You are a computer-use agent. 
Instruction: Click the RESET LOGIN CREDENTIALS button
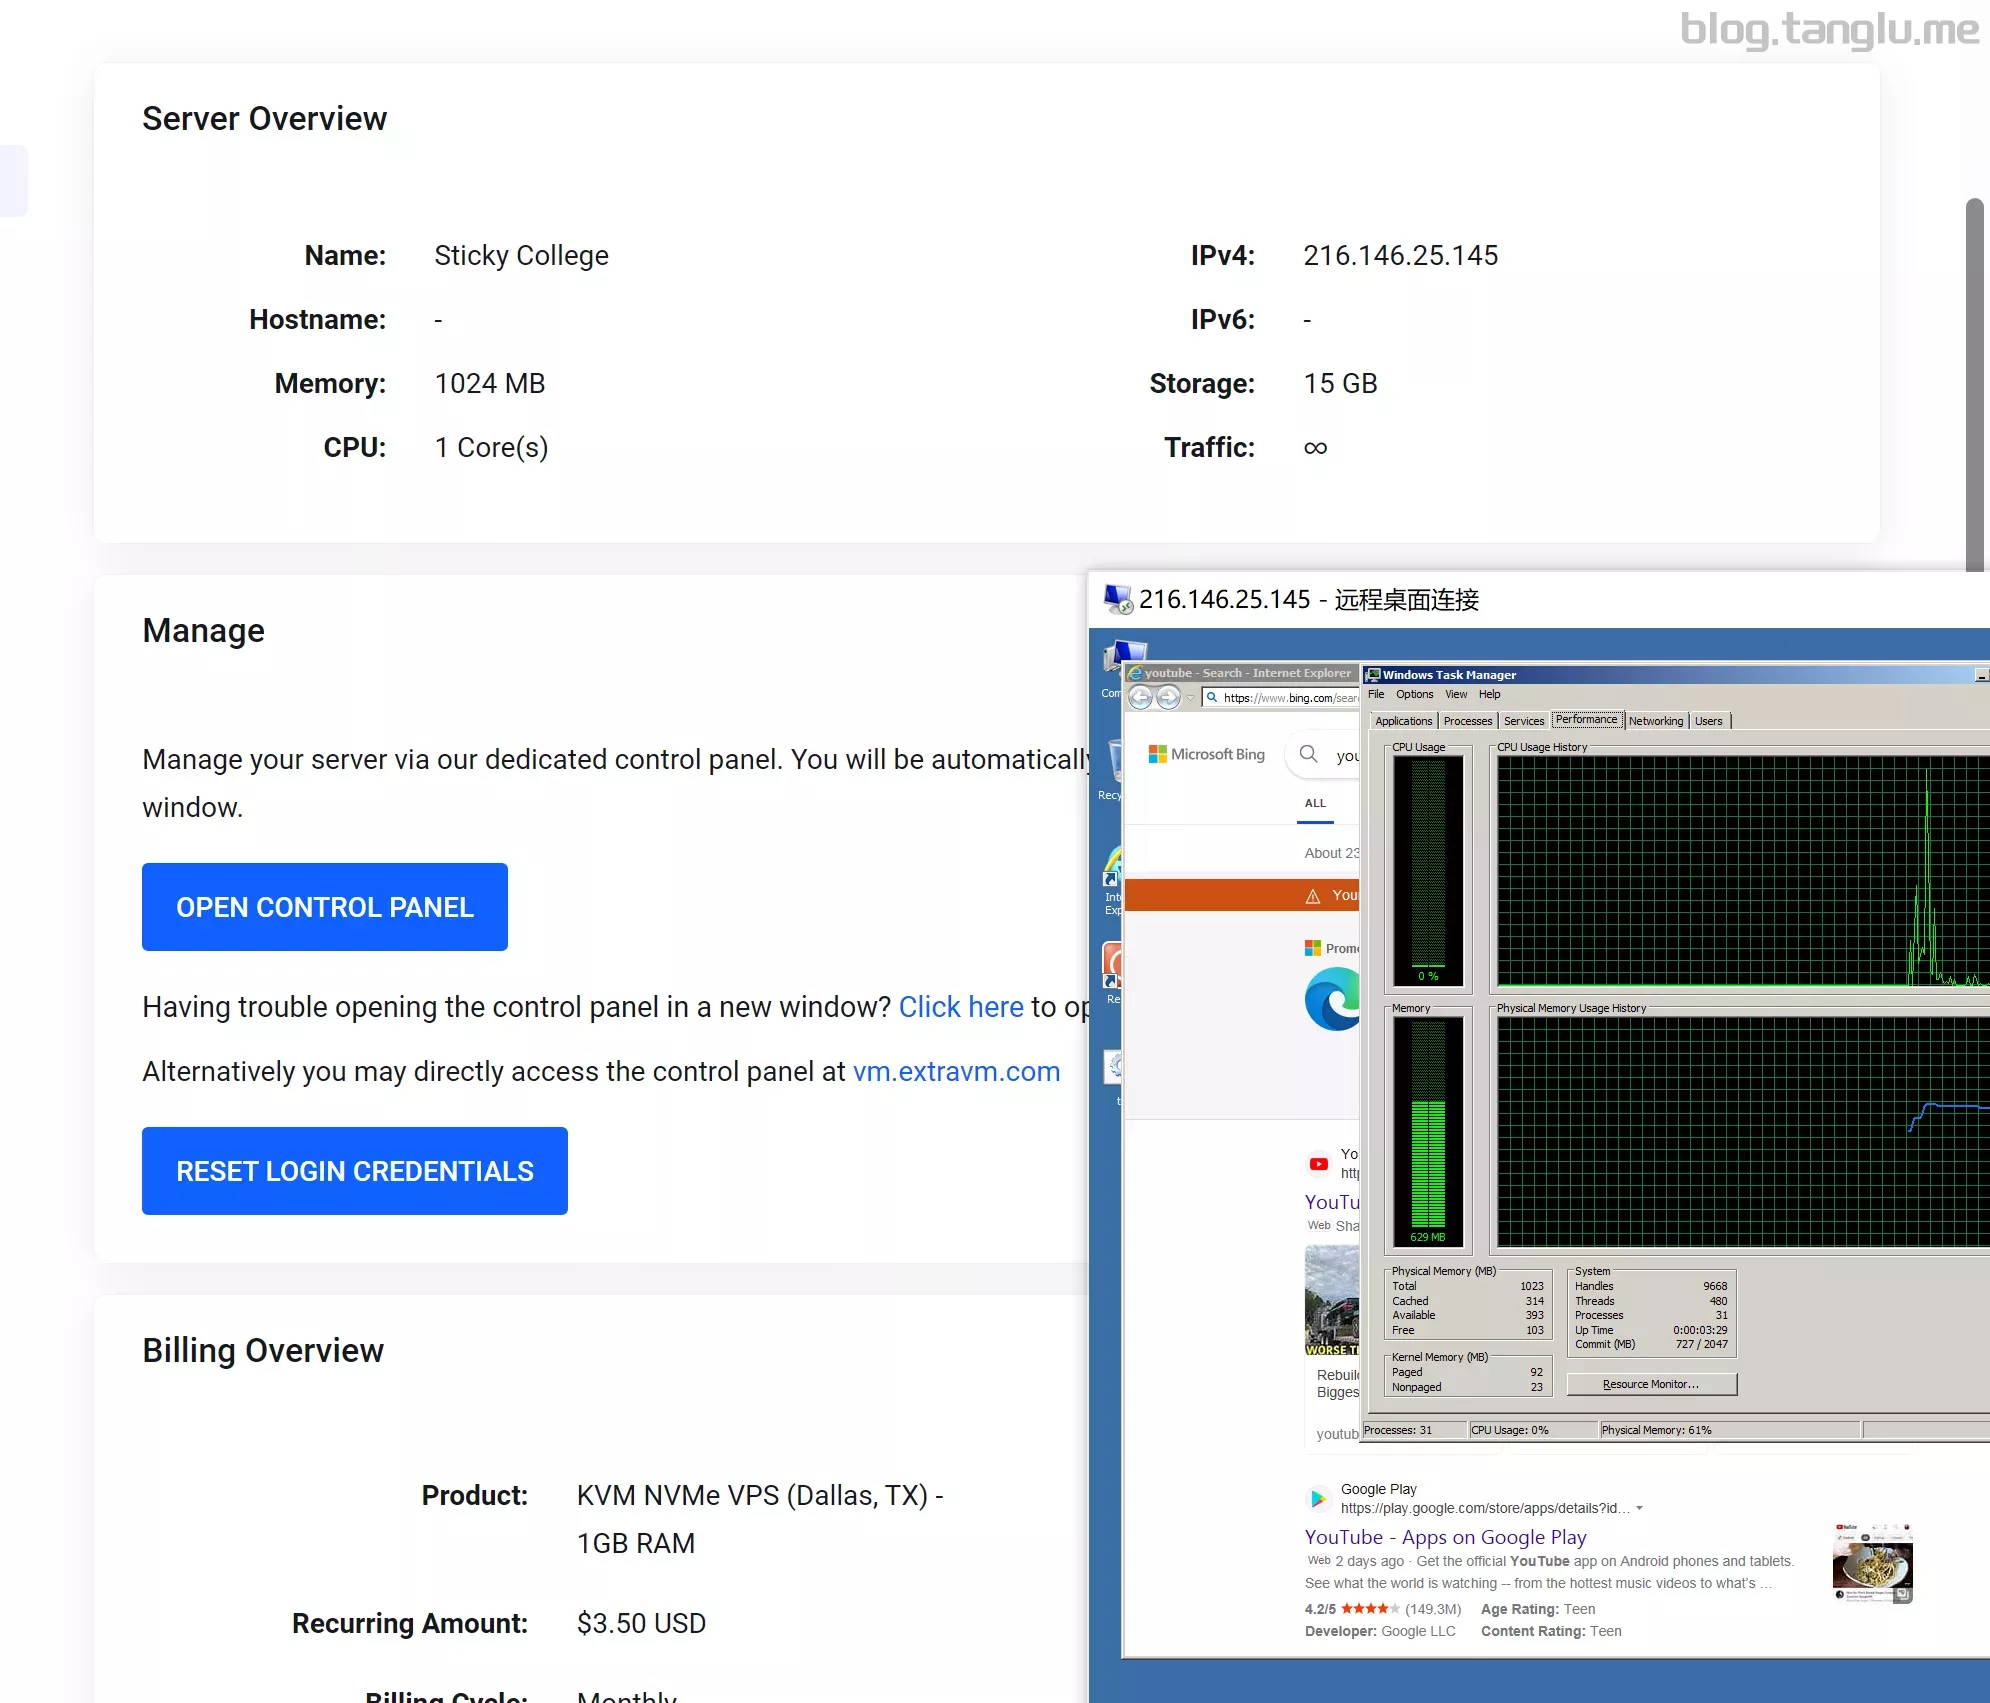click(354, 1171)
